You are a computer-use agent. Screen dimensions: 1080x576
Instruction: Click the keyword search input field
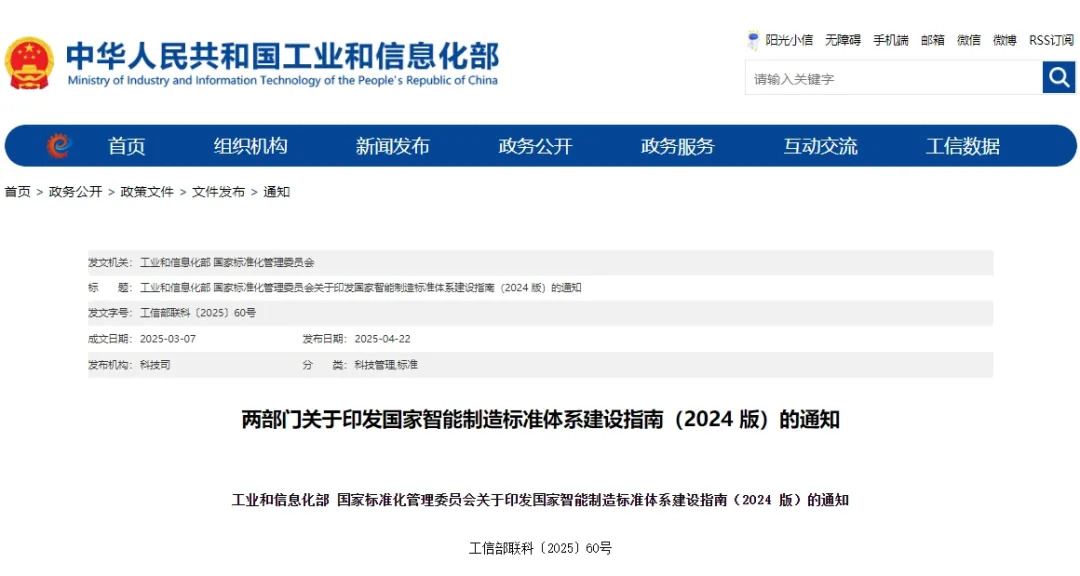pos(892,78)
